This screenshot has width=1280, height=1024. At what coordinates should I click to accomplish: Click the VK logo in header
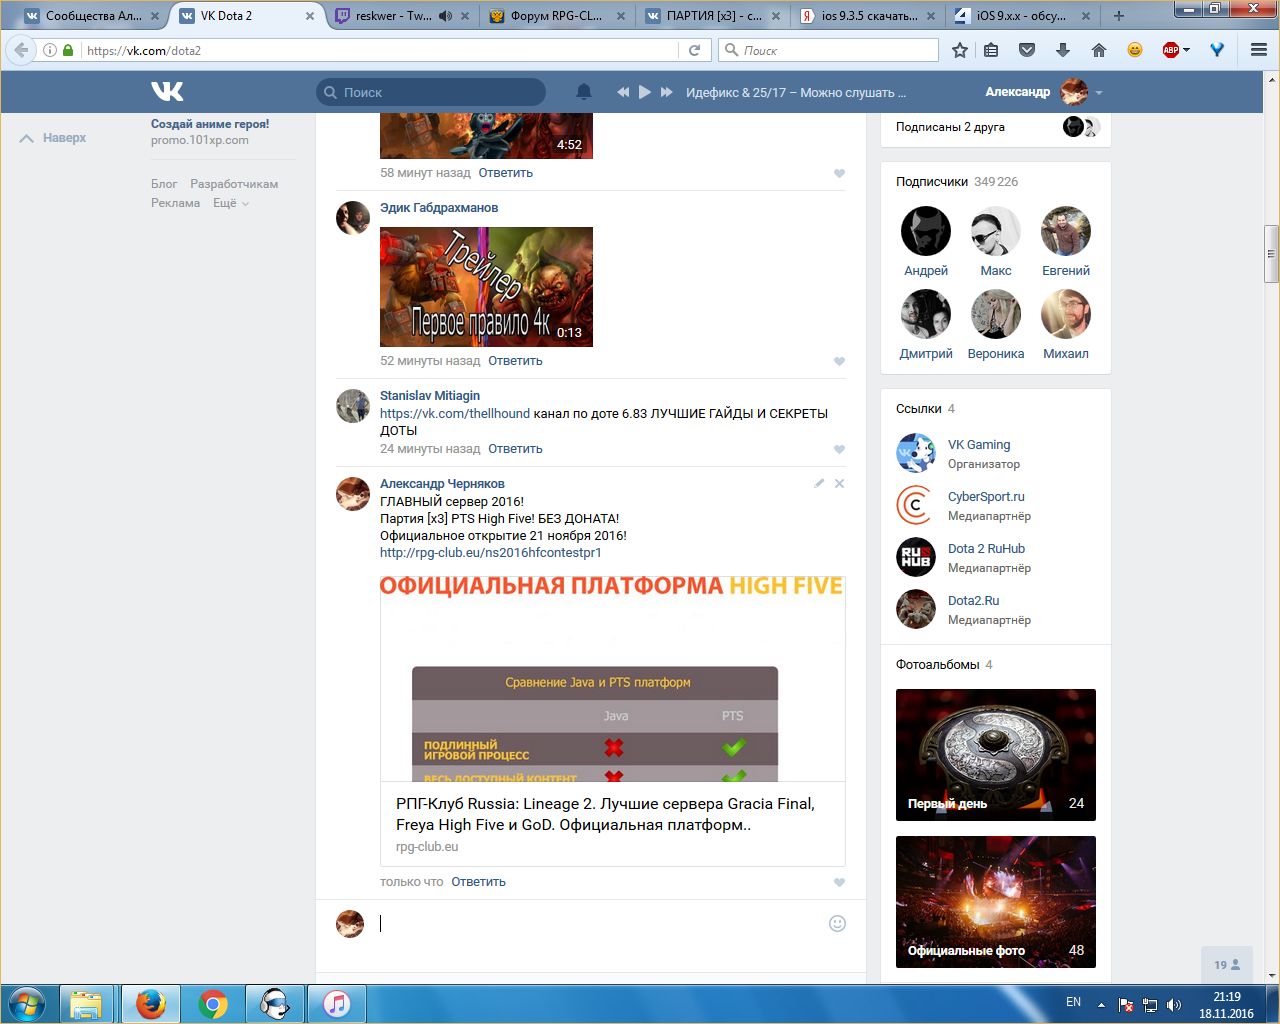pos(167,92)
